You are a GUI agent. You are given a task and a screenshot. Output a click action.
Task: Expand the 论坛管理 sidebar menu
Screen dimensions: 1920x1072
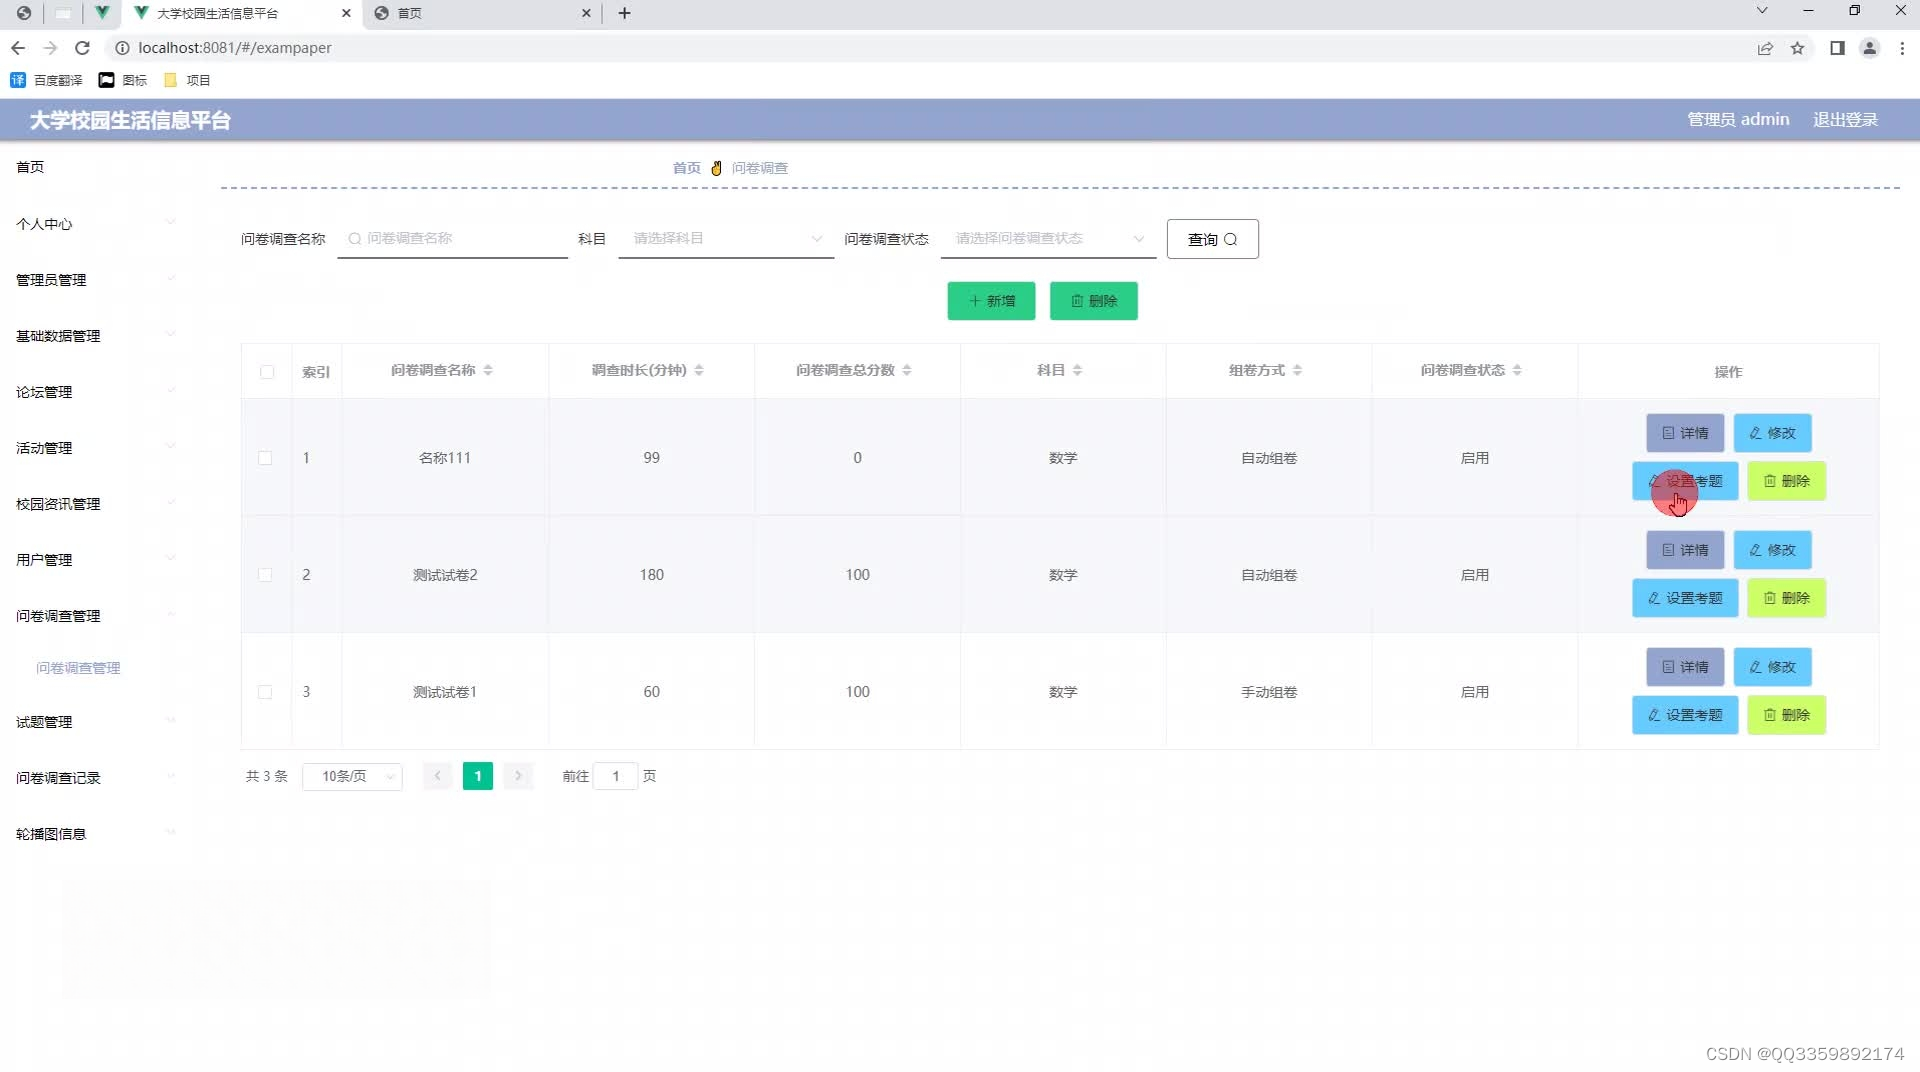point(95,392)
